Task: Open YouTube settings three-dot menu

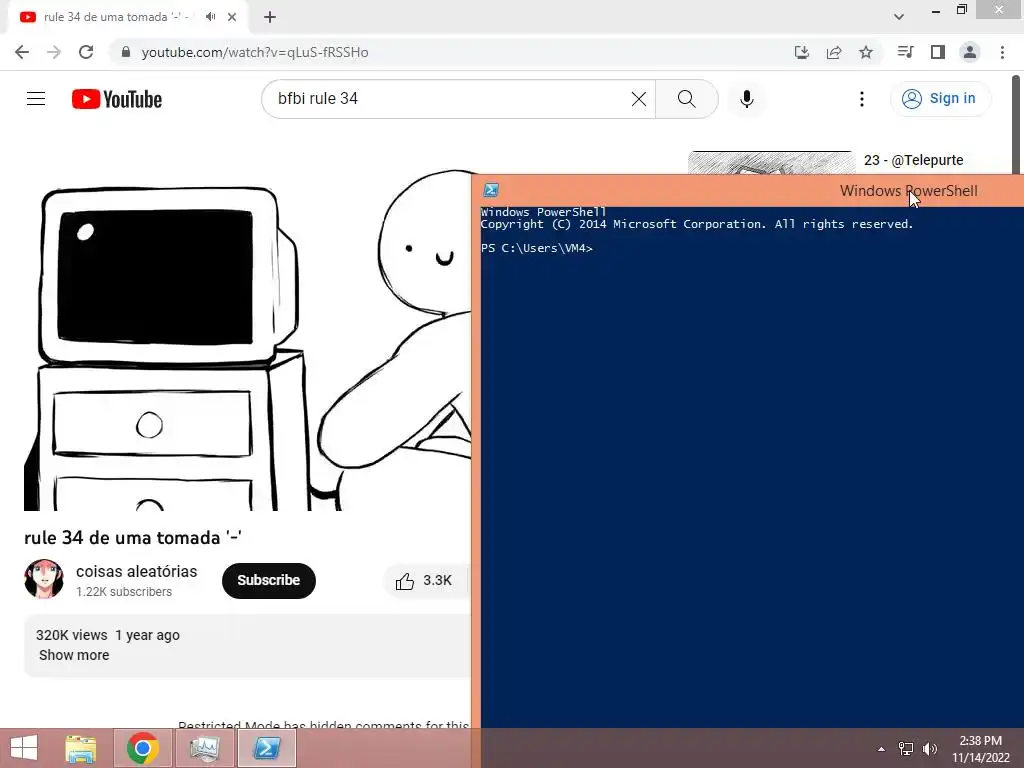Action: click(862, 99)
